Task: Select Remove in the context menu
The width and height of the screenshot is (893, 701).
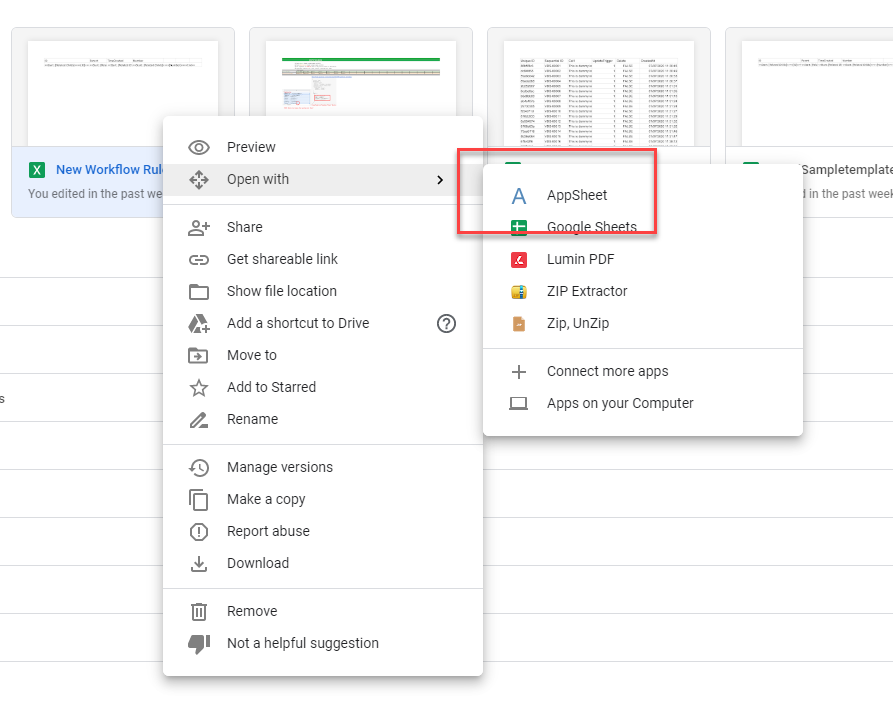Action: point(323,612)
